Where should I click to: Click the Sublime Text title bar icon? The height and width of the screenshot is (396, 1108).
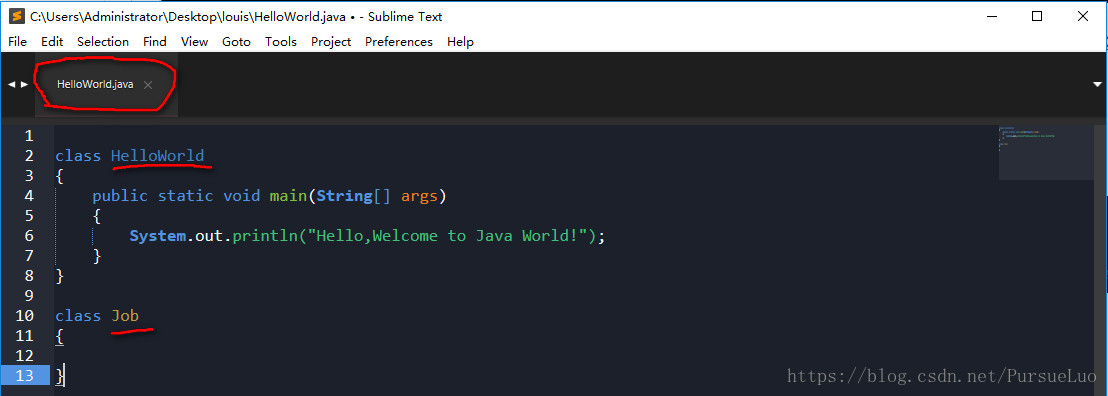pyautogui.click(x=16, y=16)
